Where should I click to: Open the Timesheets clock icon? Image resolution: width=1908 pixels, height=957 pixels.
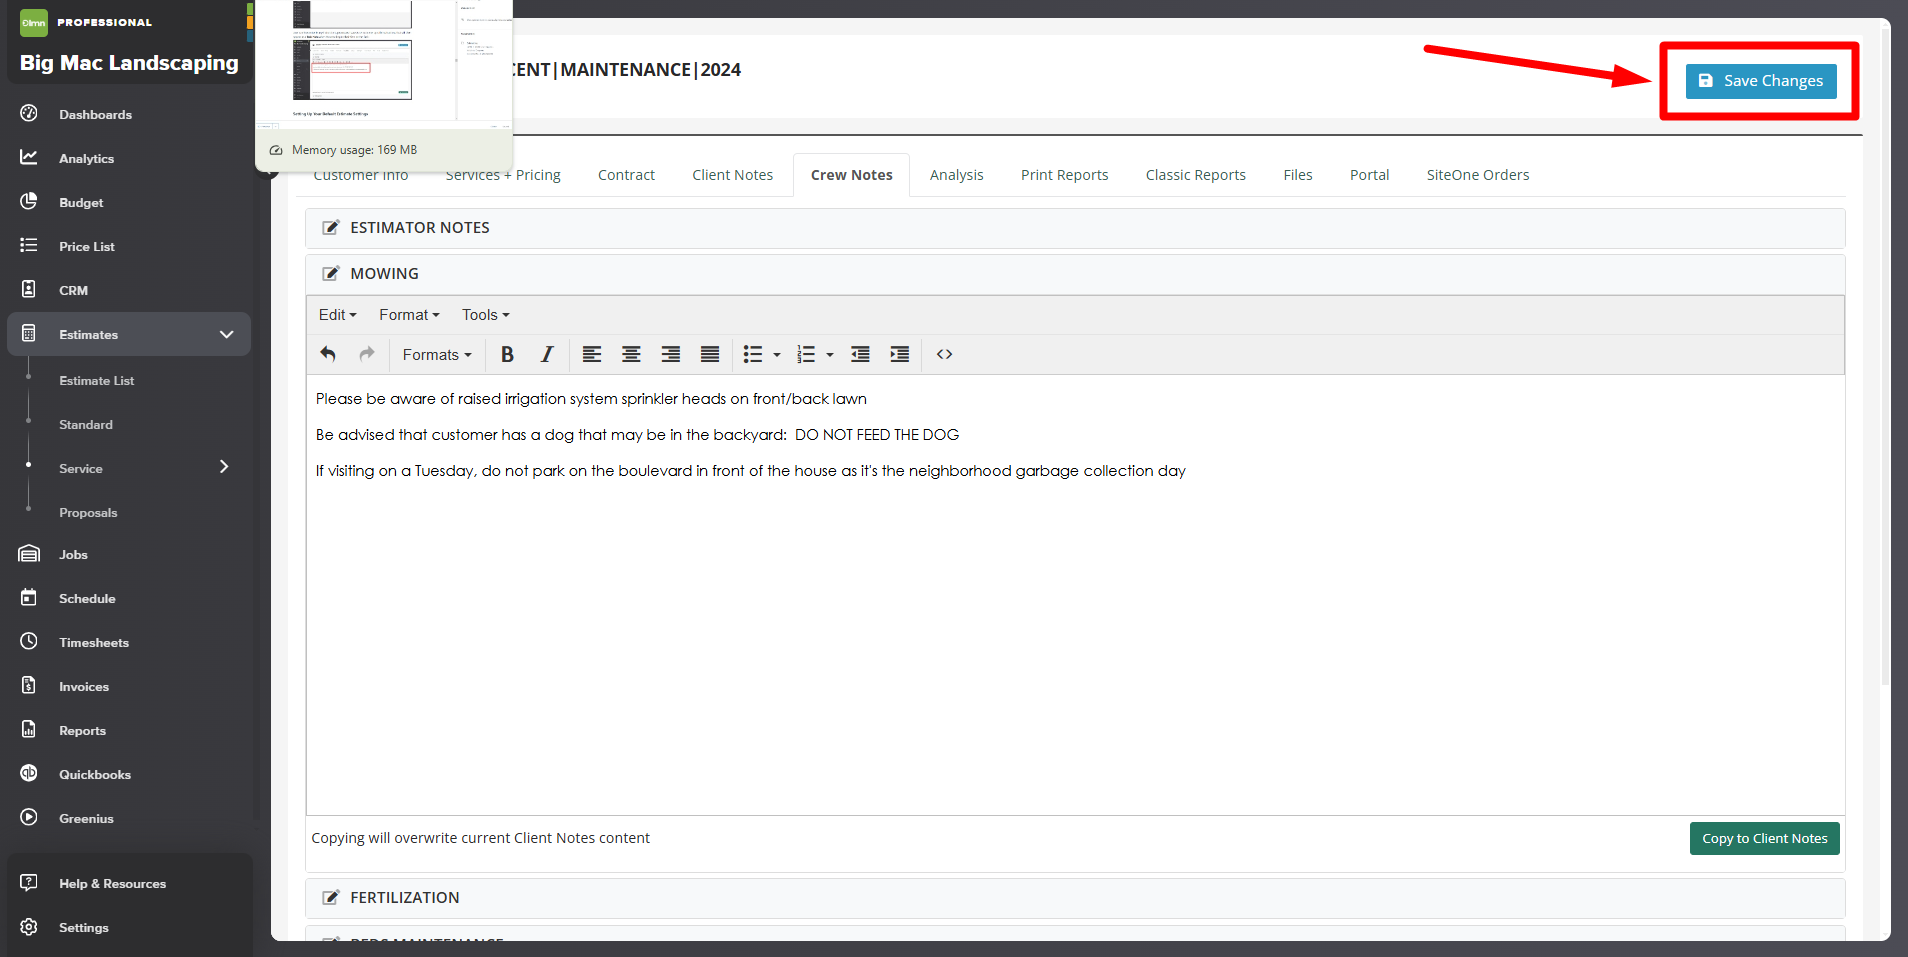coord(29,641)
